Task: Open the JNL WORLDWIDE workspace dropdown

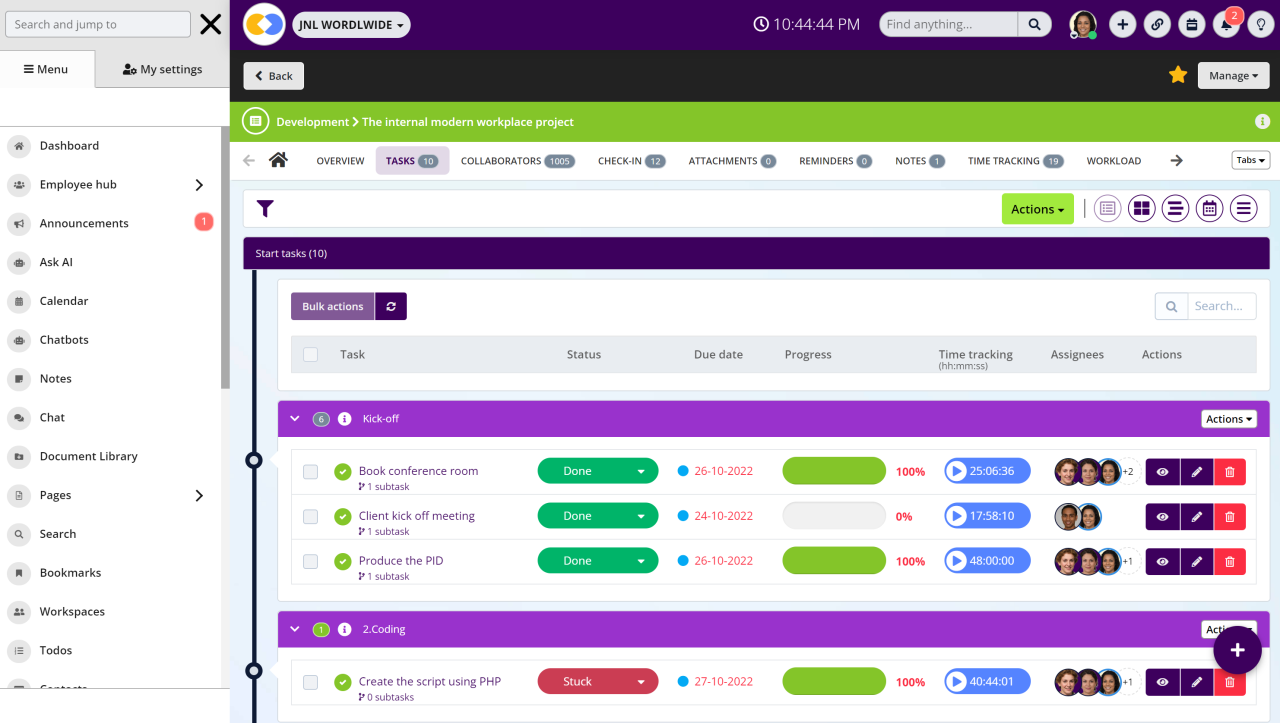Action: [351, 23]
